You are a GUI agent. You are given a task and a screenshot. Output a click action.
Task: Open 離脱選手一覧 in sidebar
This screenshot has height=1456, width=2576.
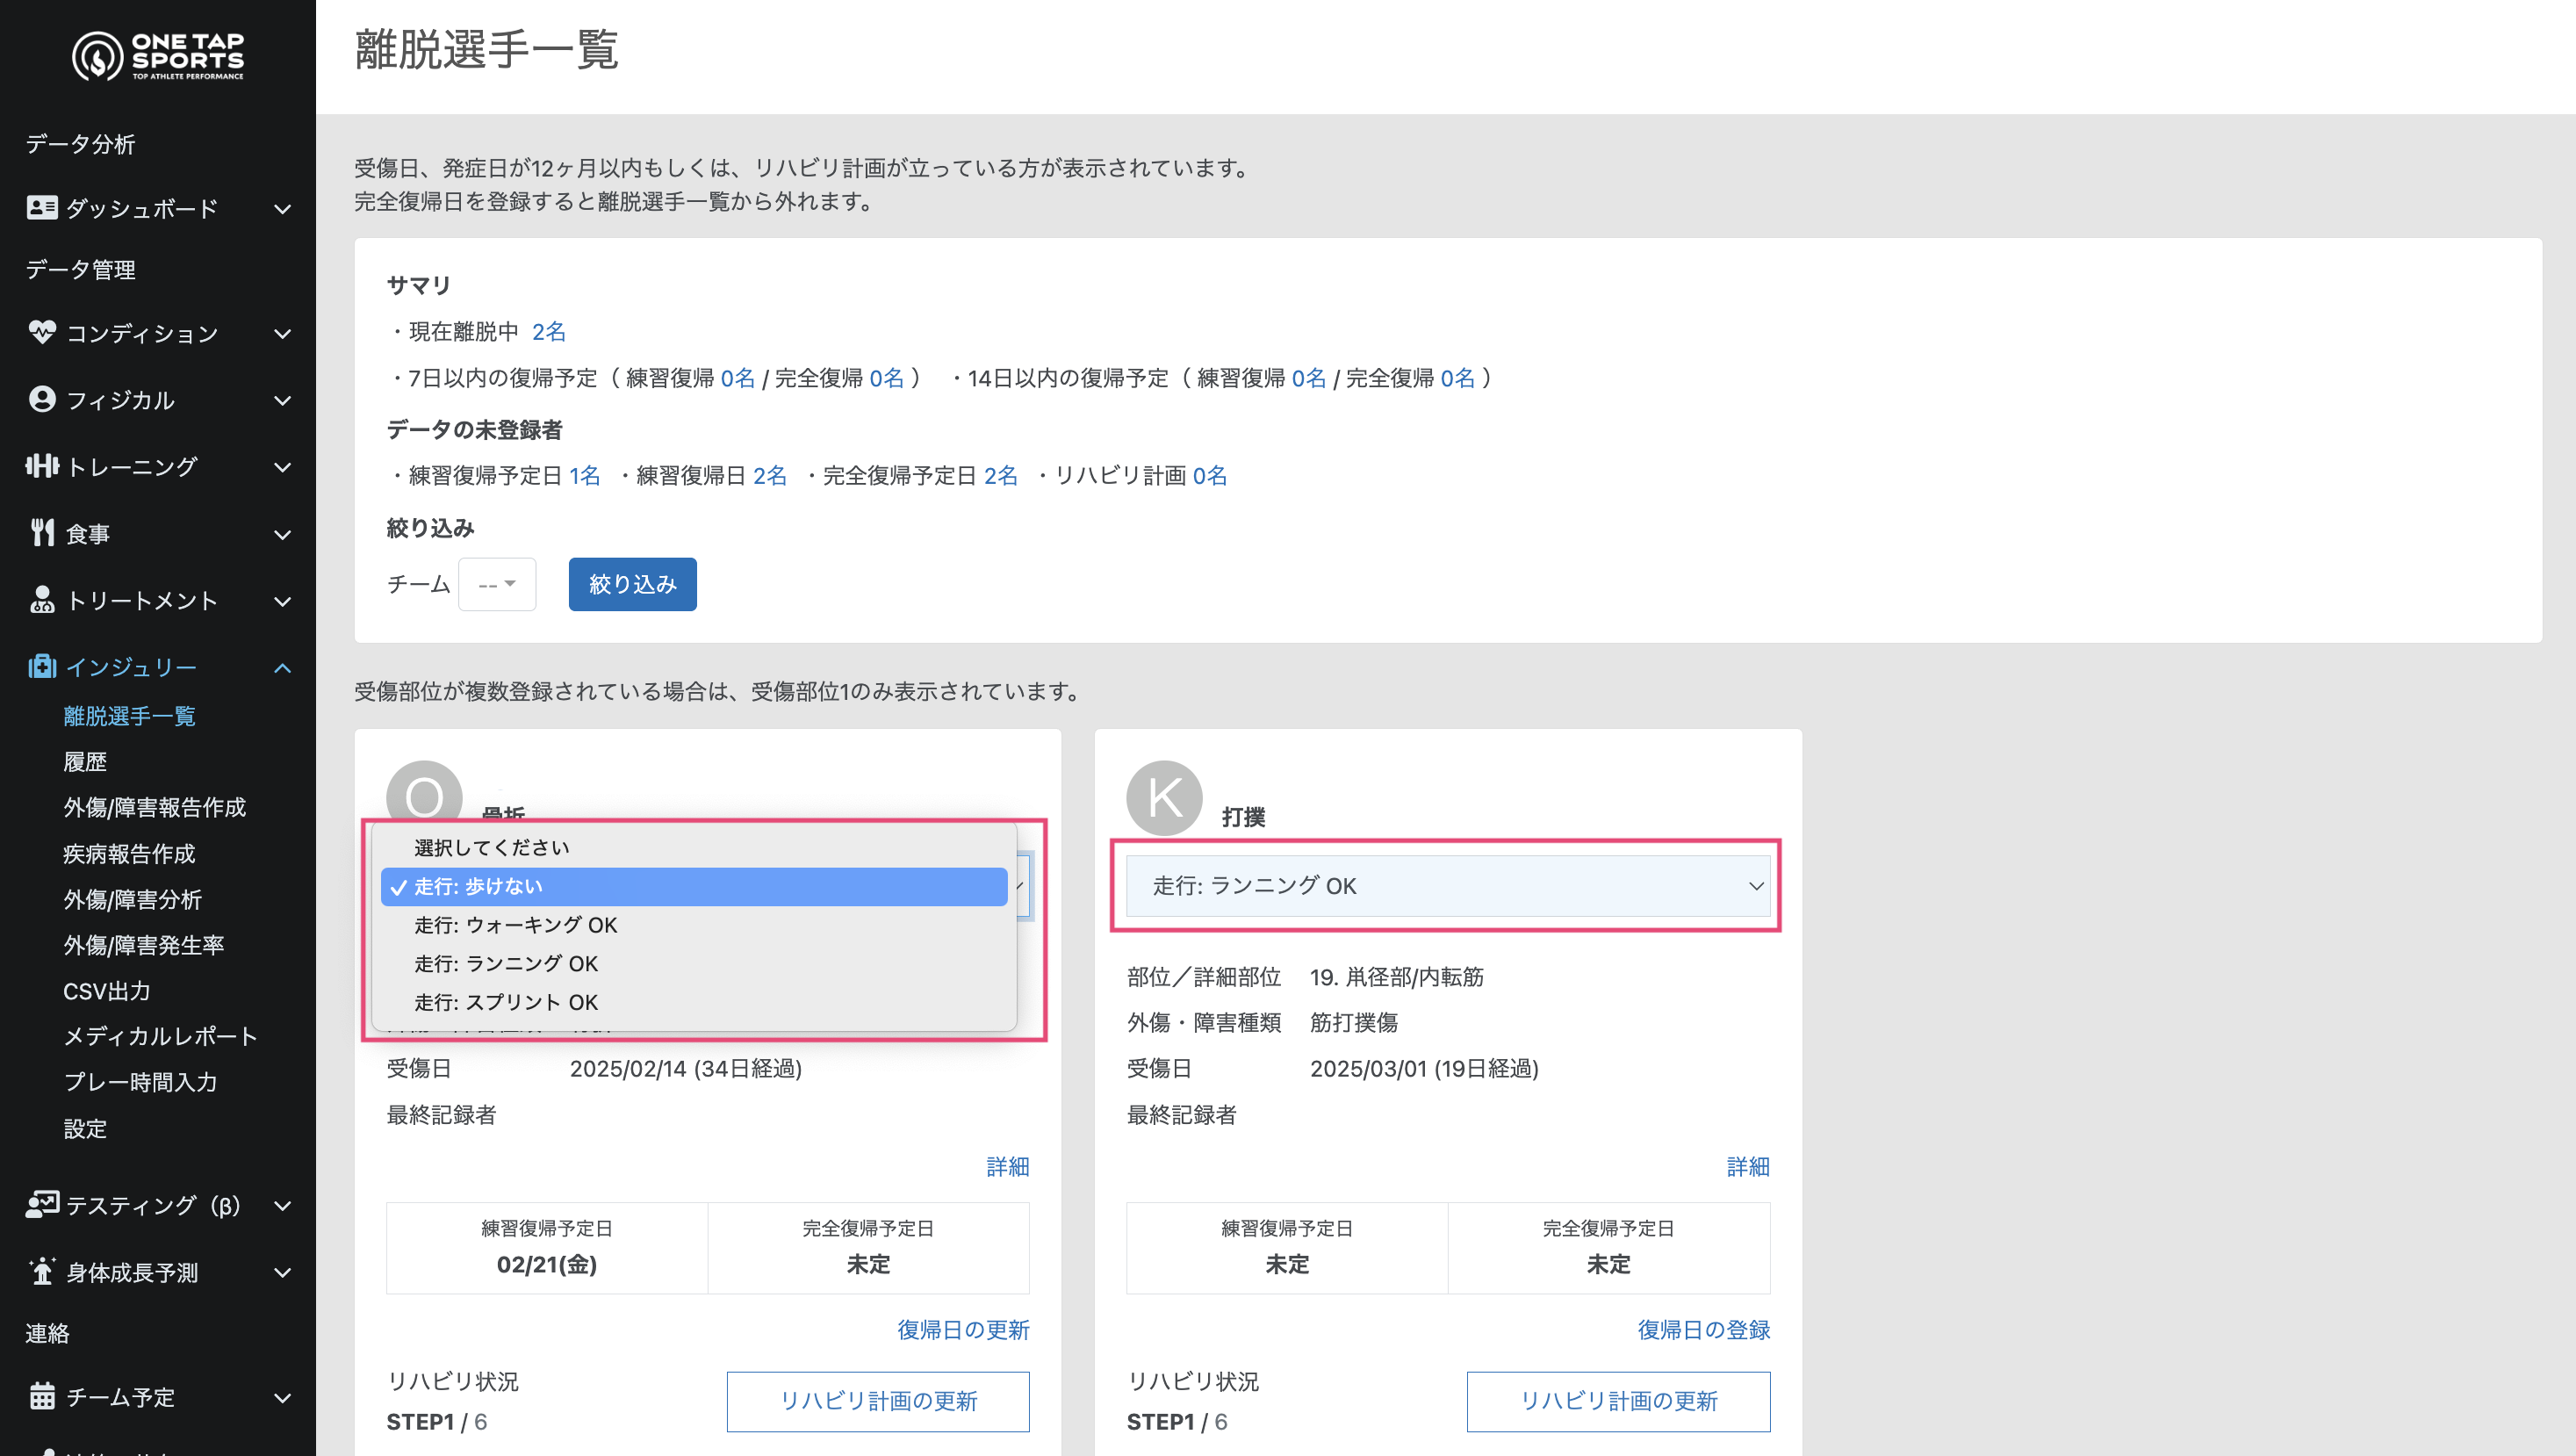click(x=129, y=715)
